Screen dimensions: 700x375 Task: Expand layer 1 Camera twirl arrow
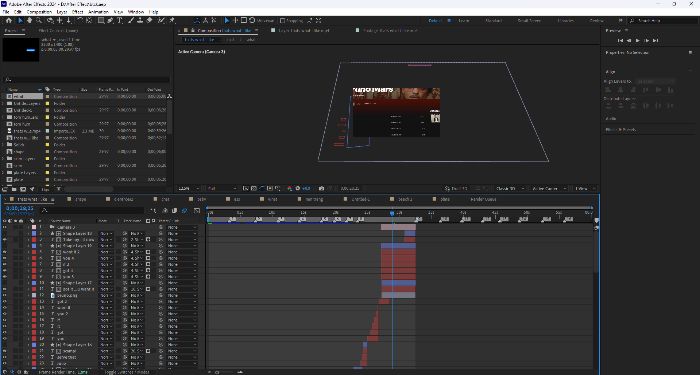(x=29, y=227)
